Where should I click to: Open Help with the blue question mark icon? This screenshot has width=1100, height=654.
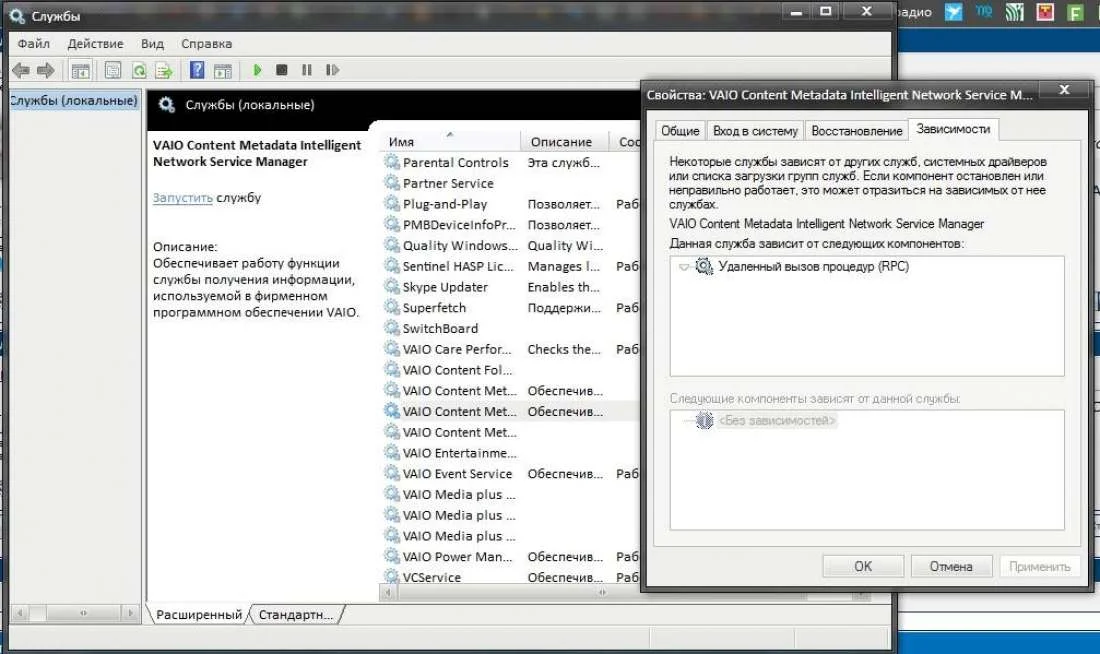point(197,69)
